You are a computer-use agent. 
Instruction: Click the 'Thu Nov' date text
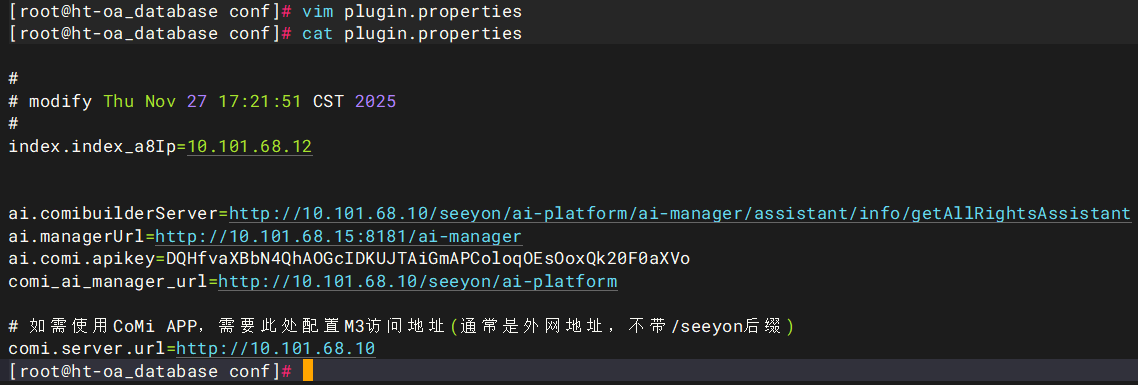[139, 102]
